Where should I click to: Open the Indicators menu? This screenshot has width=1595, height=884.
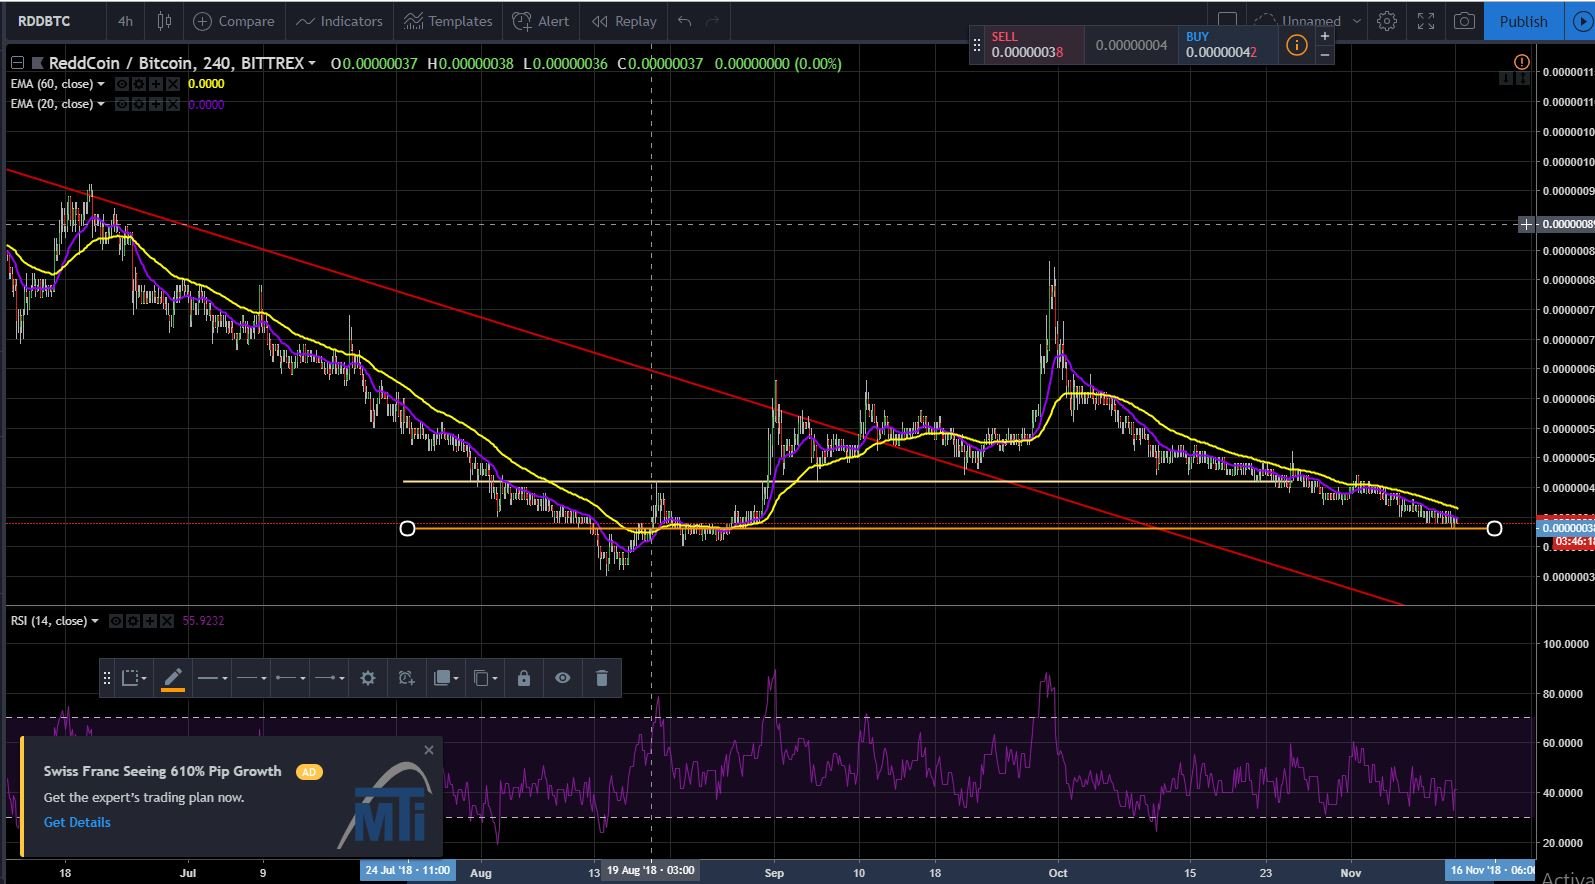(339, 21)
